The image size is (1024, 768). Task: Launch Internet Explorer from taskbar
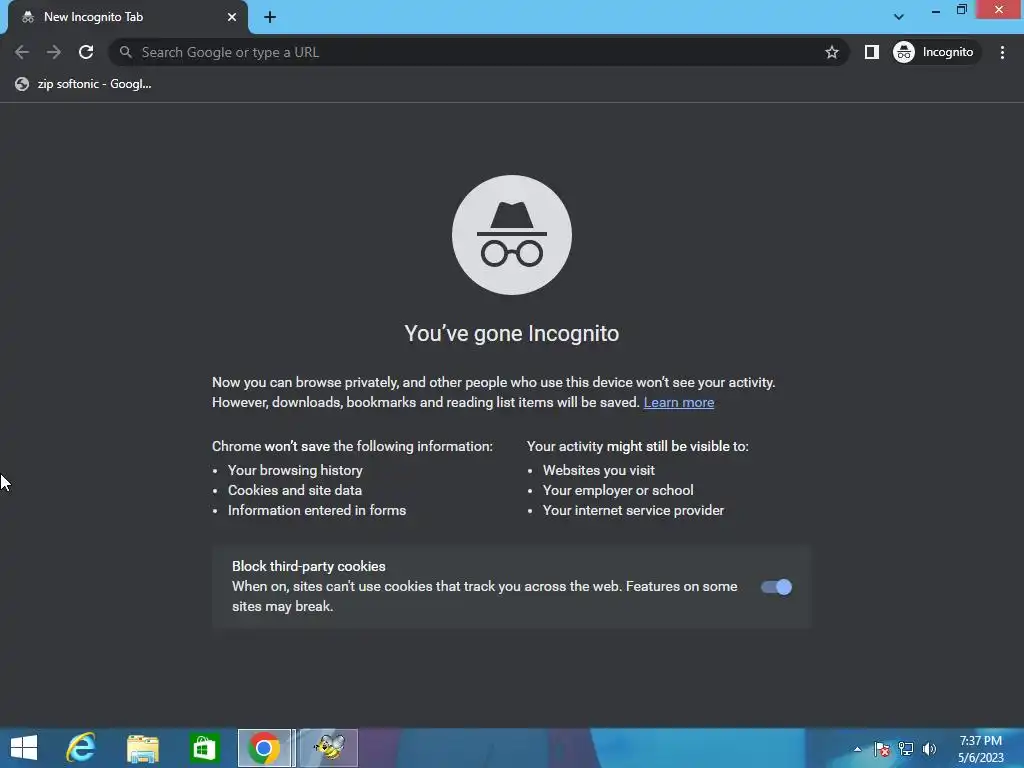pyautogui.click(x=82, y=748)
